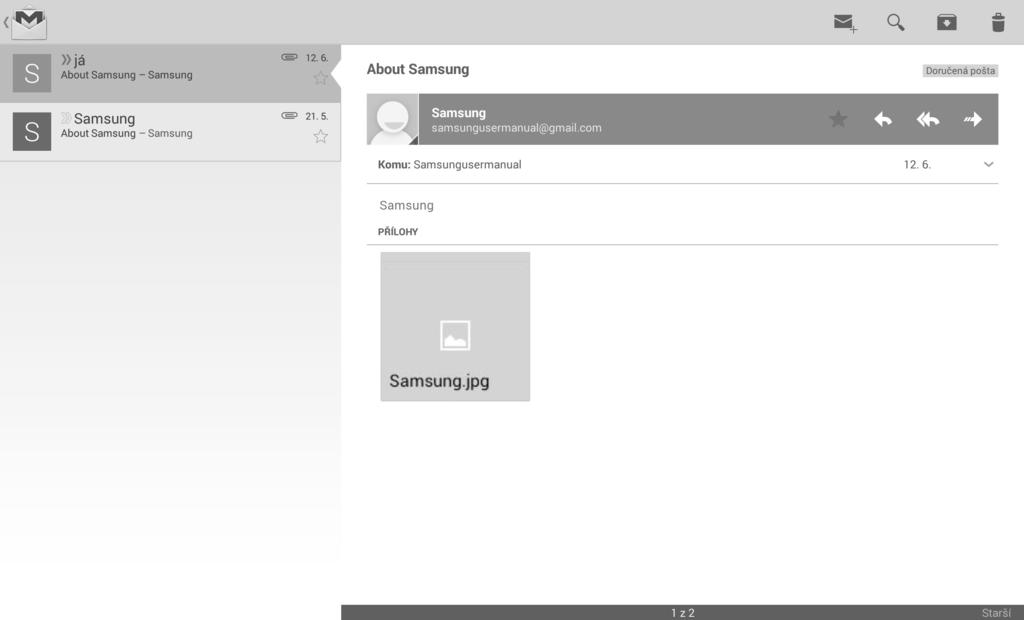Compose a new email
This screenshot has width=1024, height=620.
tap(845, 24)
